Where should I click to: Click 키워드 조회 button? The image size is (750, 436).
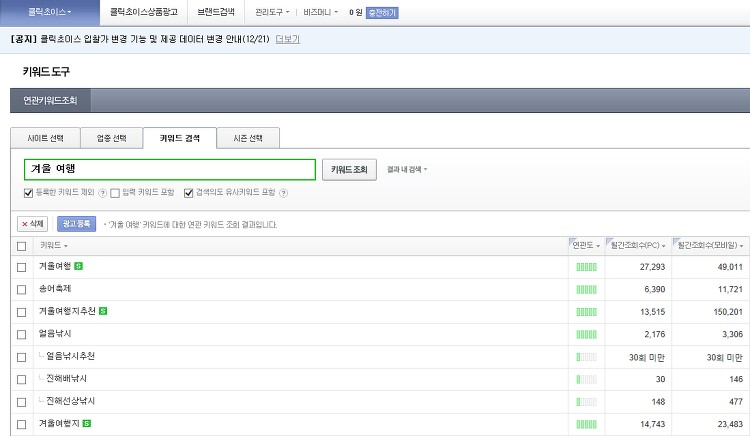pyautogui.click(x=349, y=170)
